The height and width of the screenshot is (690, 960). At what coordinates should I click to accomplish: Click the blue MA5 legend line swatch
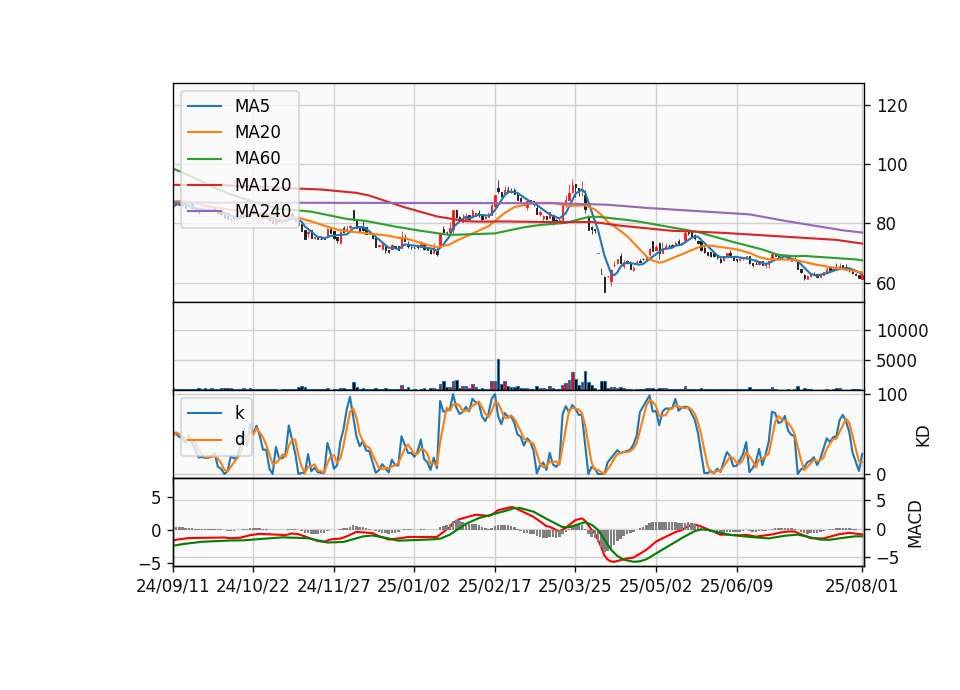[204, 107]
